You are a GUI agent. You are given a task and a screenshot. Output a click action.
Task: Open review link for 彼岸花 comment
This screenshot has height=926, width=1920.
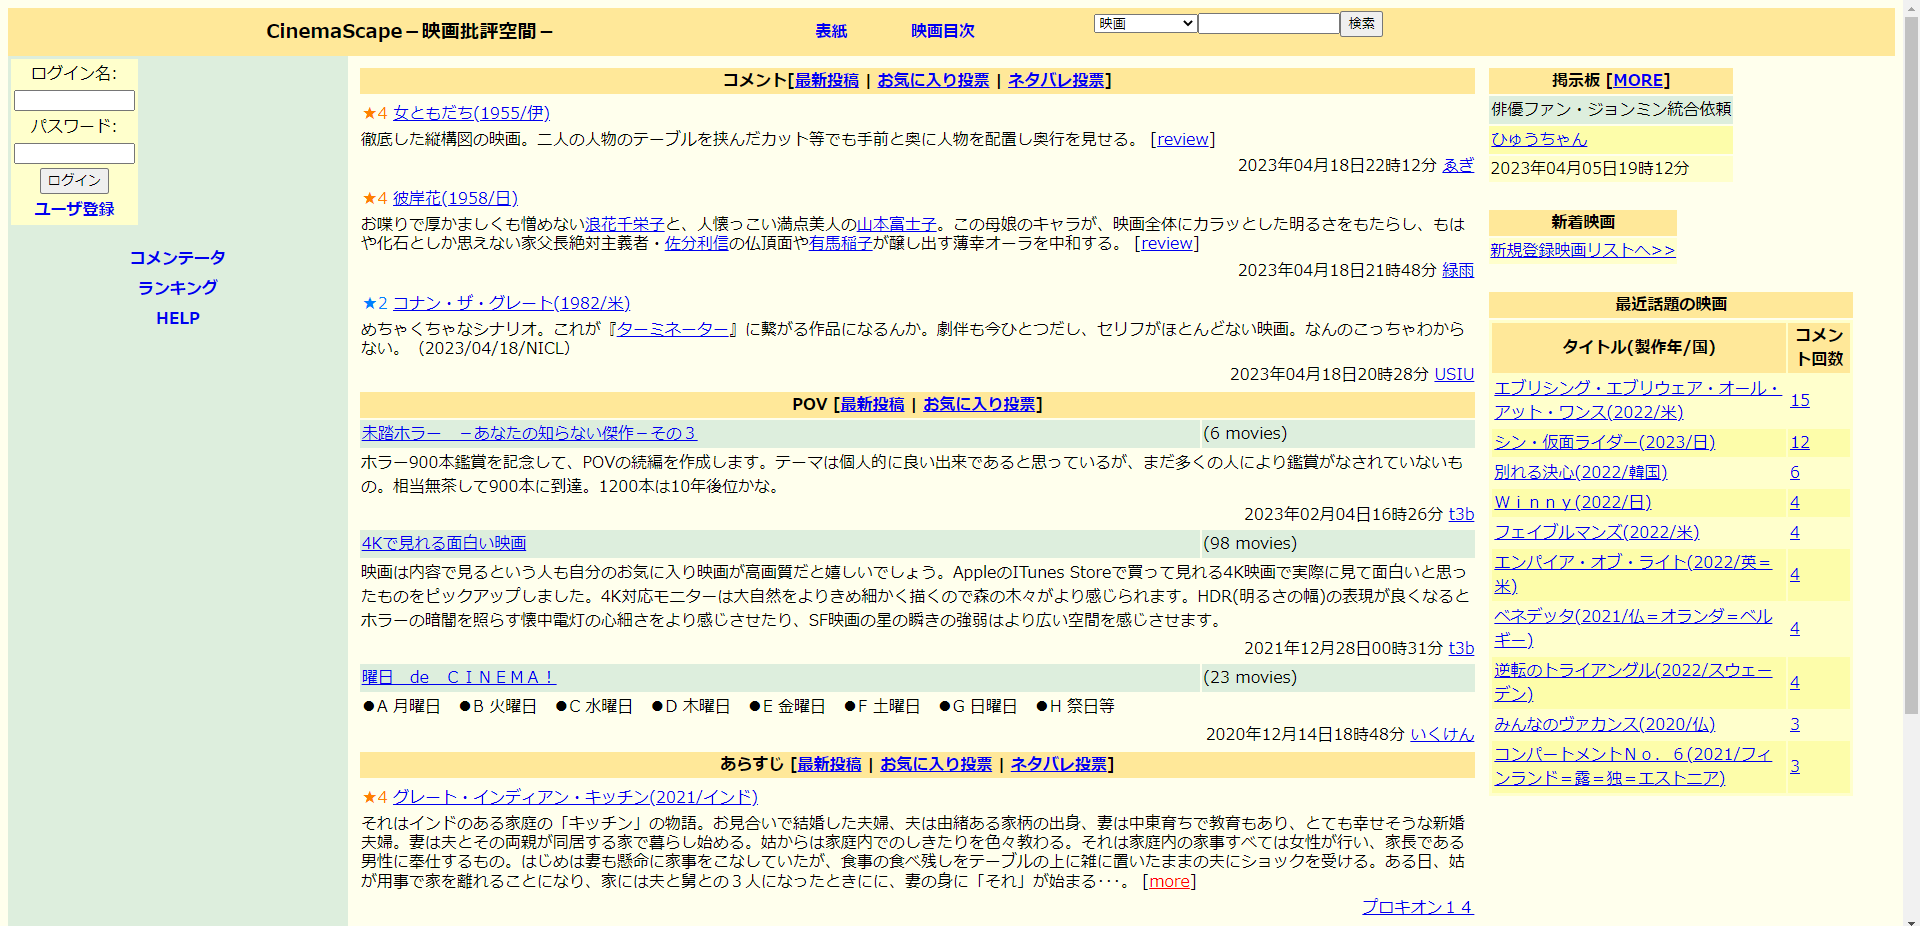click(x=1167, y=243)
